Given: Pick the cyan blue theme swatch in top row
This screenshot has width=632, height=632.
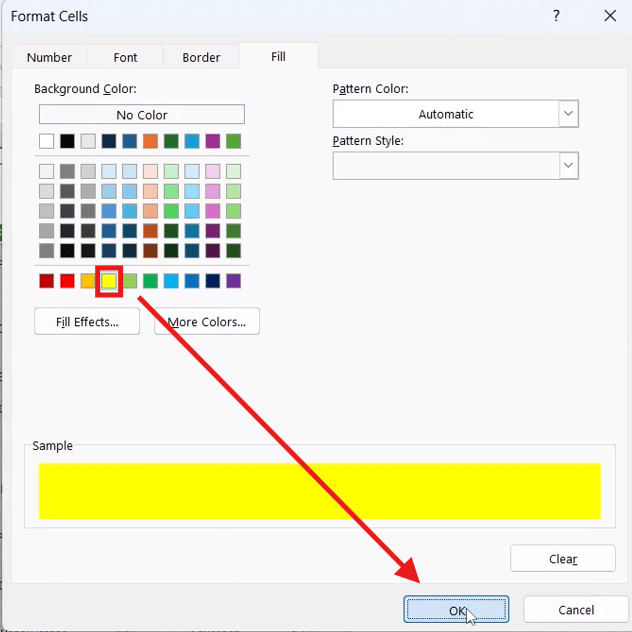Looking at the screenshot, I should [x=192, y=141].
